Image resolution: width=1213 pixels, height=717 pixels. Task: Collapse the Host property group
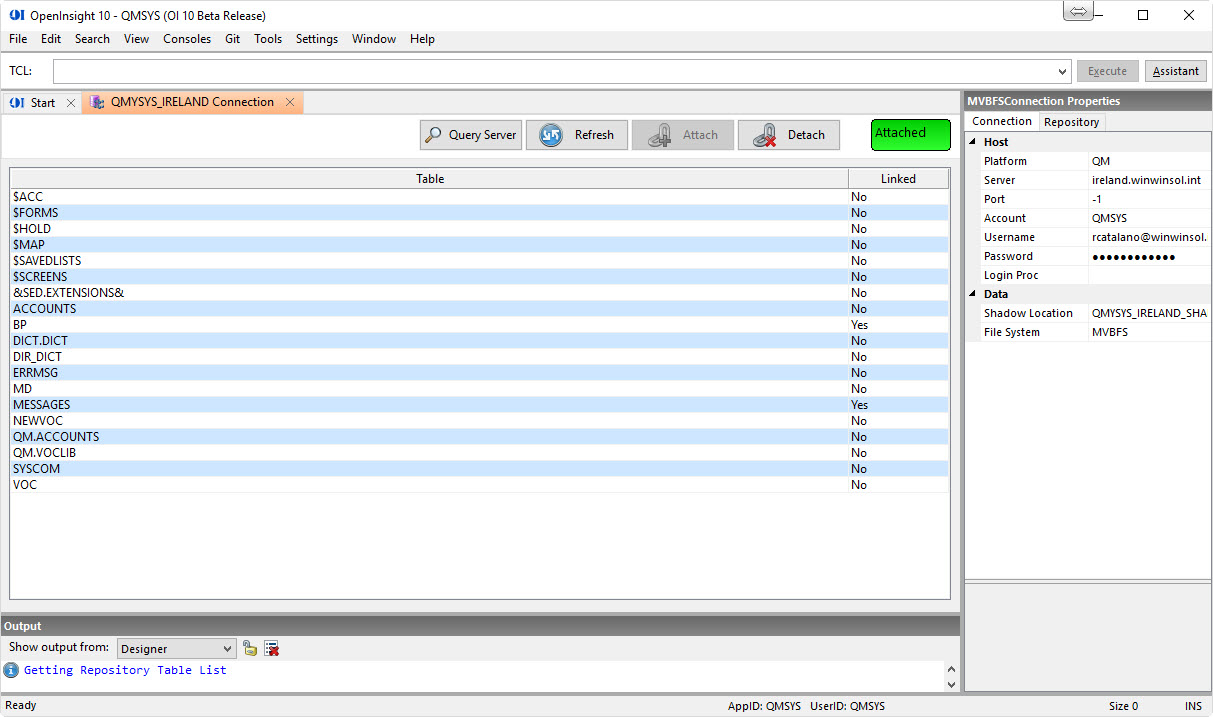click(x=972, y=142)
